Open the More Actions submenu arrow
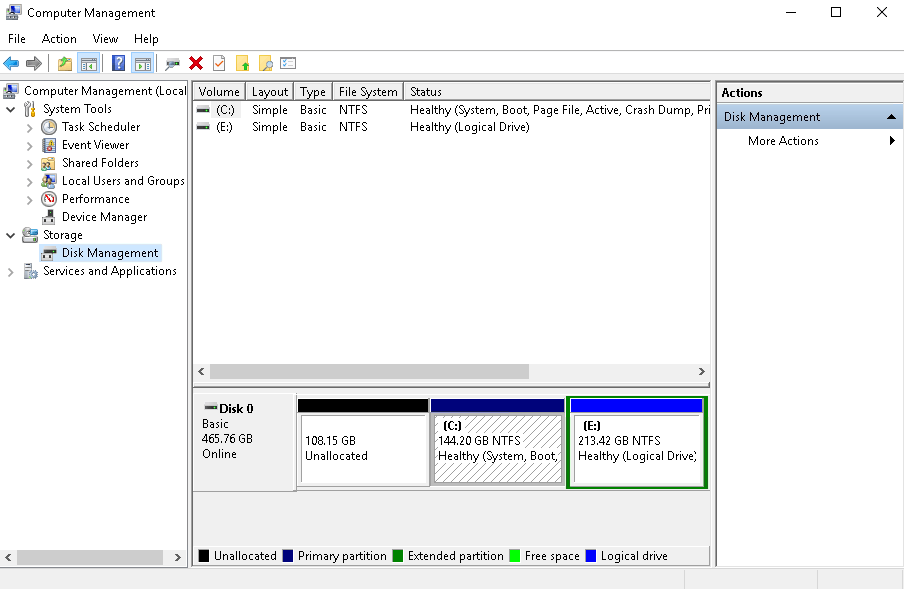The width and height of the screenshot is (904, 589). 892,141
